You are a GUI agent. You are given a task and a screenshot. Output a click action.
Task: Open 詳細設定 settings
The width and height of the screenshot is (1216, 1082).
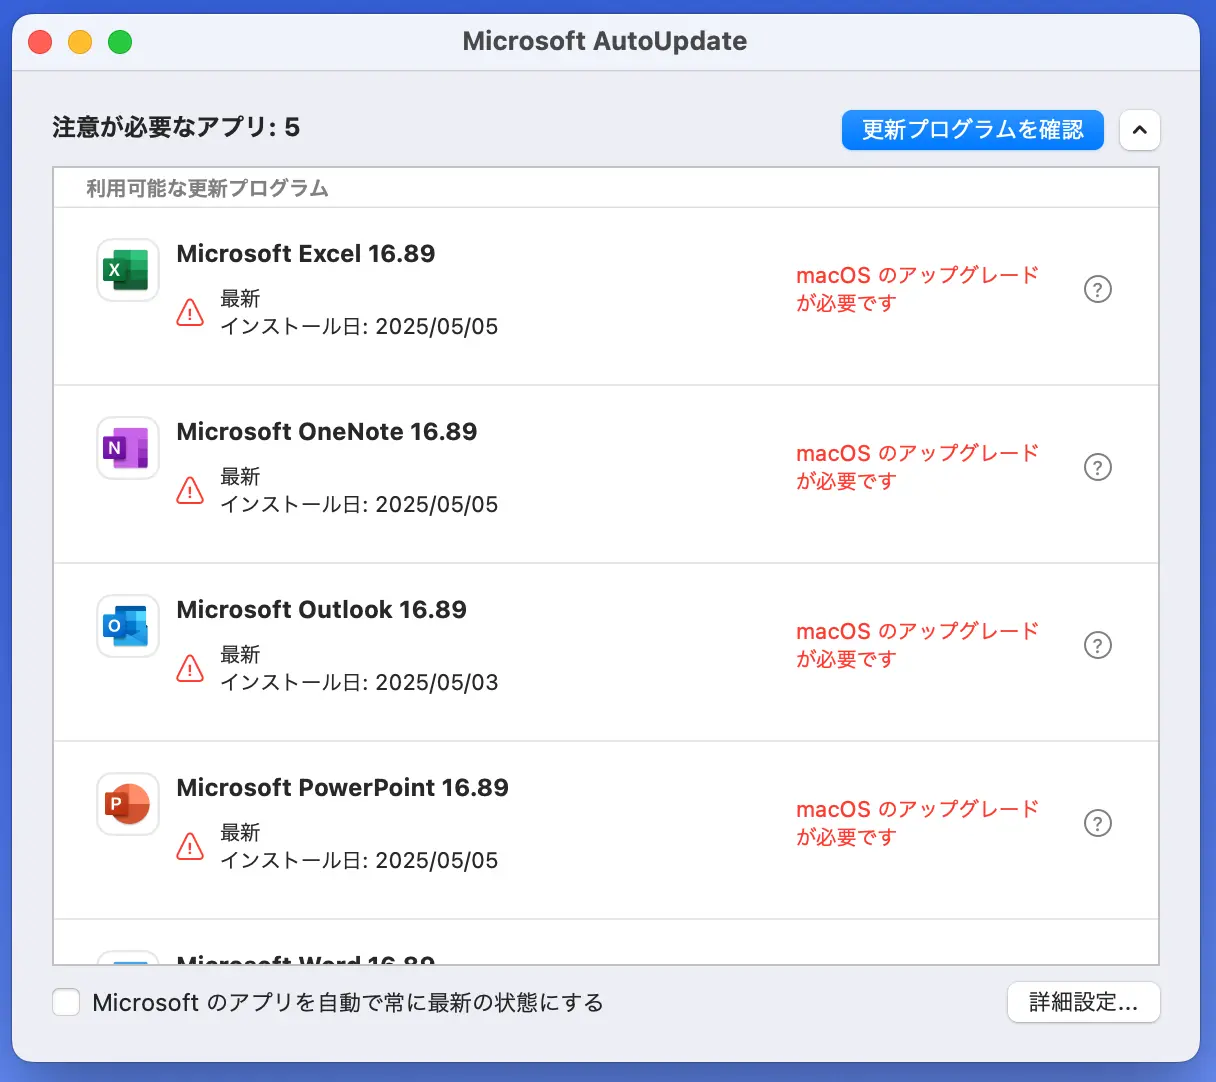(x=1083, y=1002)
